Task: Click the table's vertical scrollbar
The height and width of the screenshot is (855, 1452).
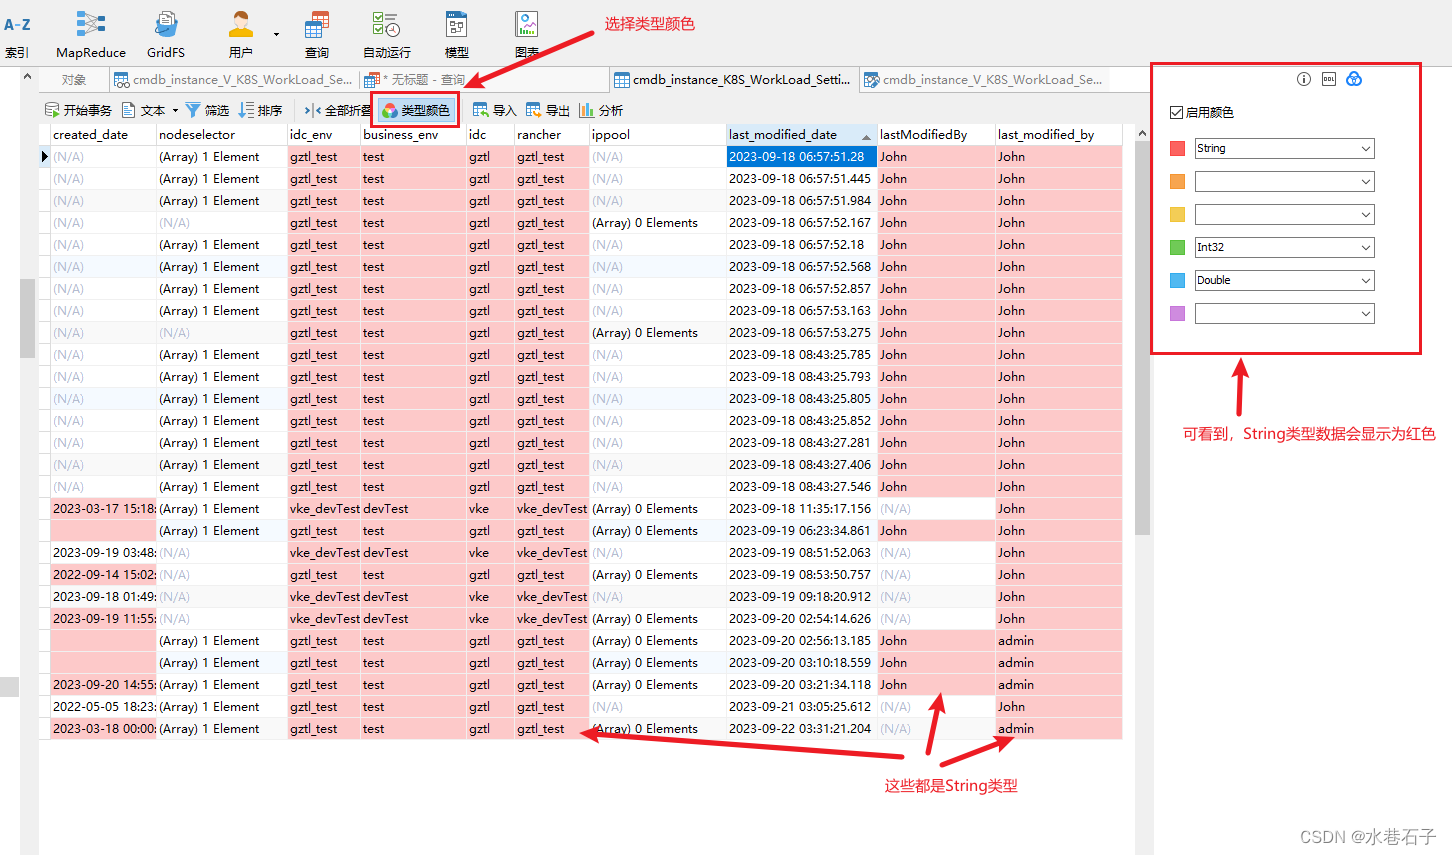Action: pos(1142,340)
